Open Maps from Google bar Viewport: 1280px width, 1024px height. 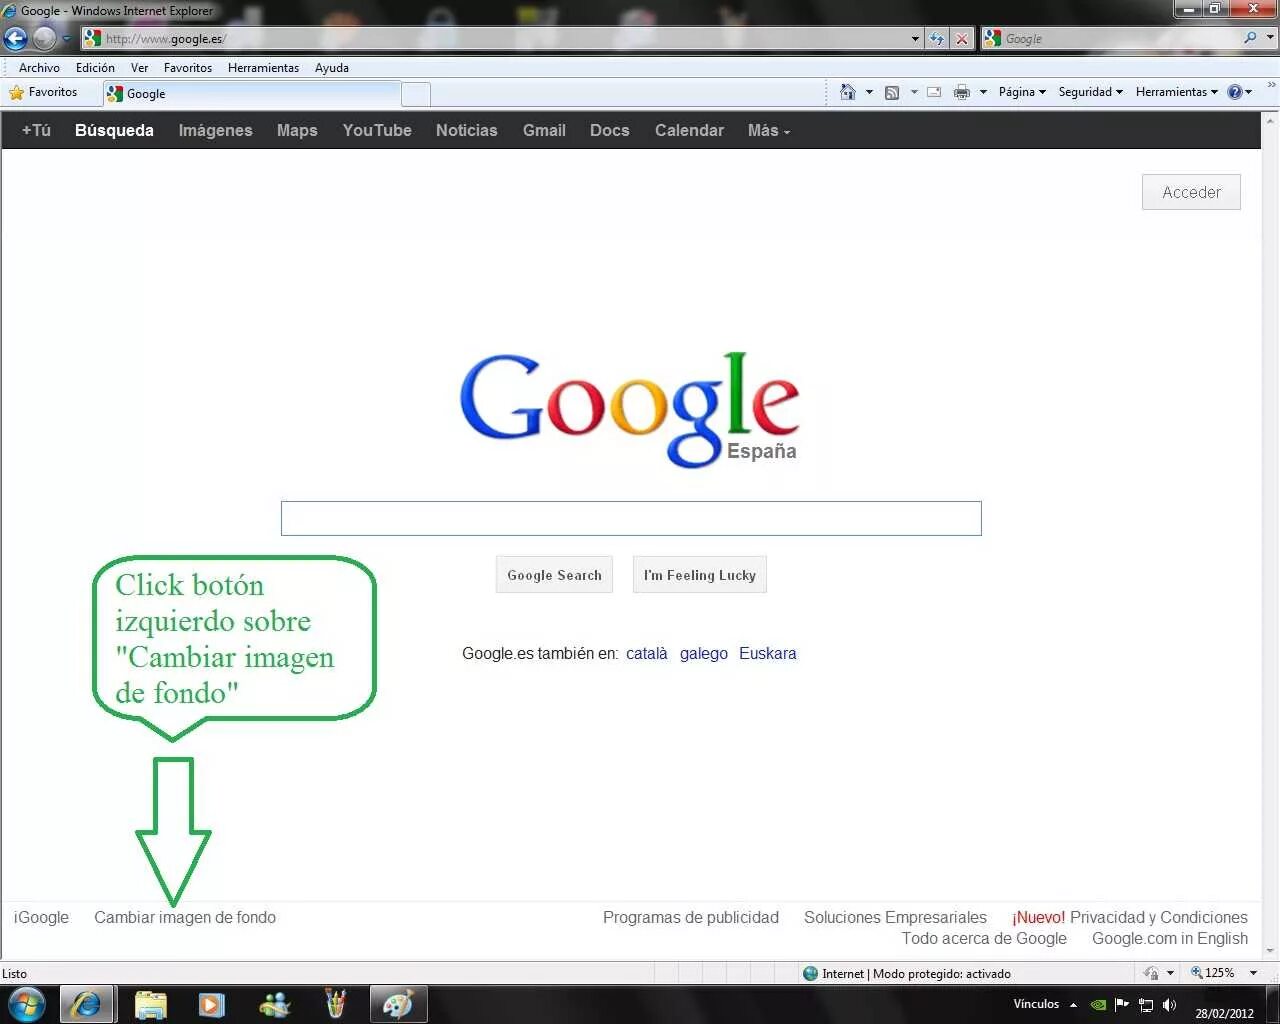[x=297, y=130]
